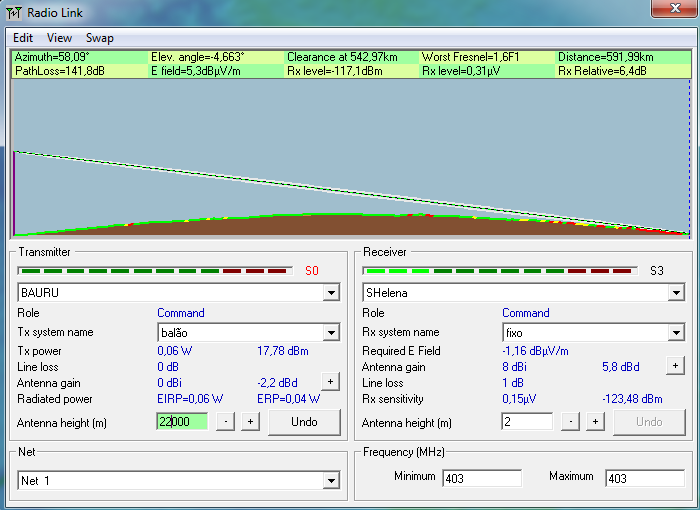This screenshot has height=510, width=700.
Task: Click the Minimum frequency input field
Action: click(x=481, y=478)
